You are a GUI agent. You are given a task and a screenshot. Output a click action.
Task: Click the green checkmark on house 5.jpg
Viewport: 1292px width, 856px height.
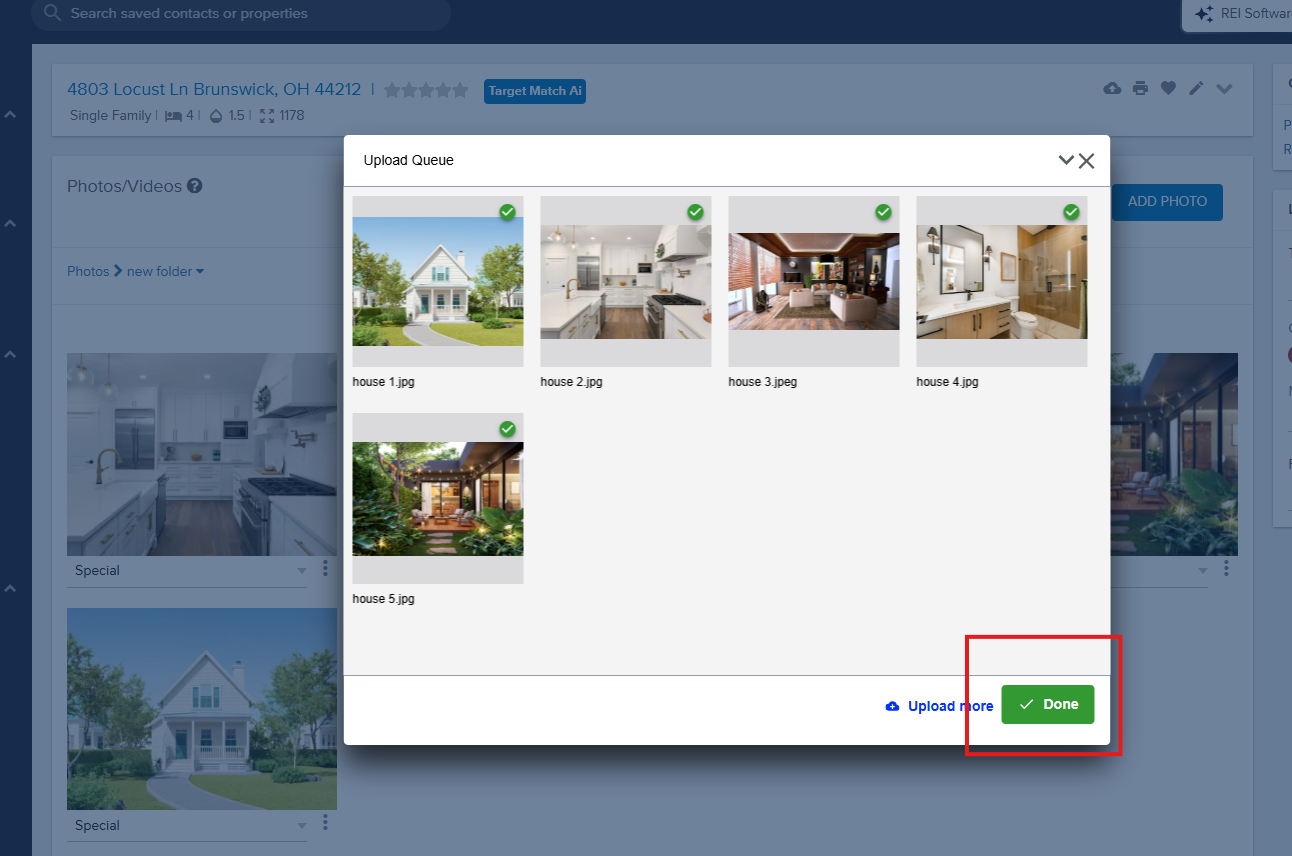point(507,429)
